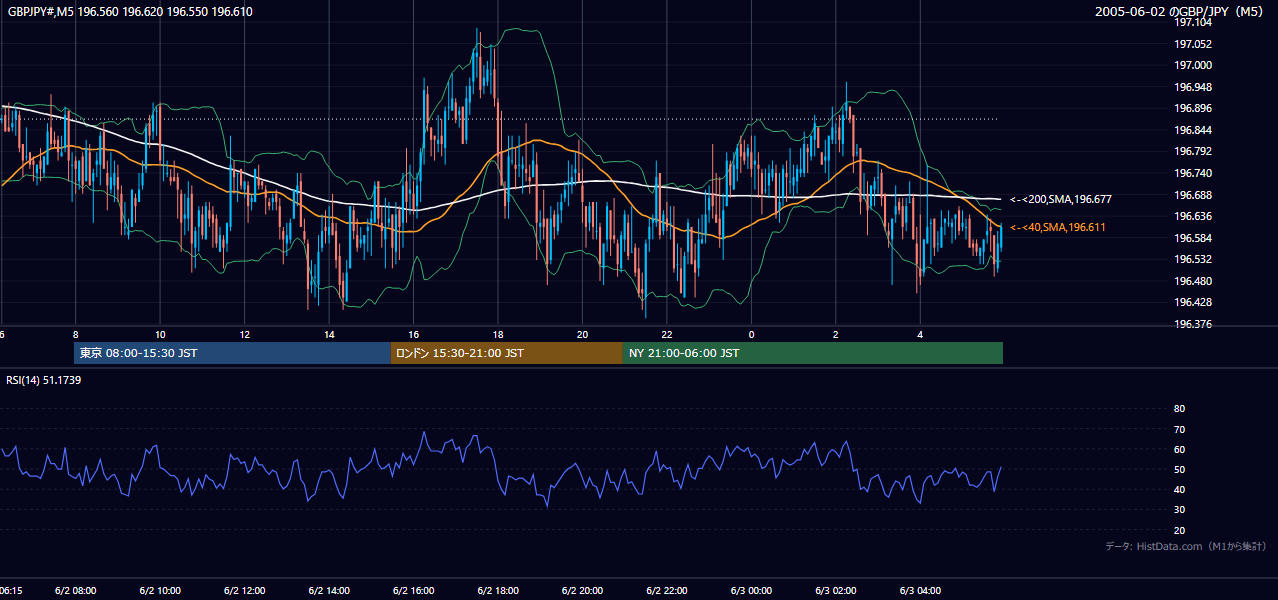Click the 6/2 18:00 bottom time label
This screenshot has width=1278, height=600.
pyautogui.click(x=498, y=591)
